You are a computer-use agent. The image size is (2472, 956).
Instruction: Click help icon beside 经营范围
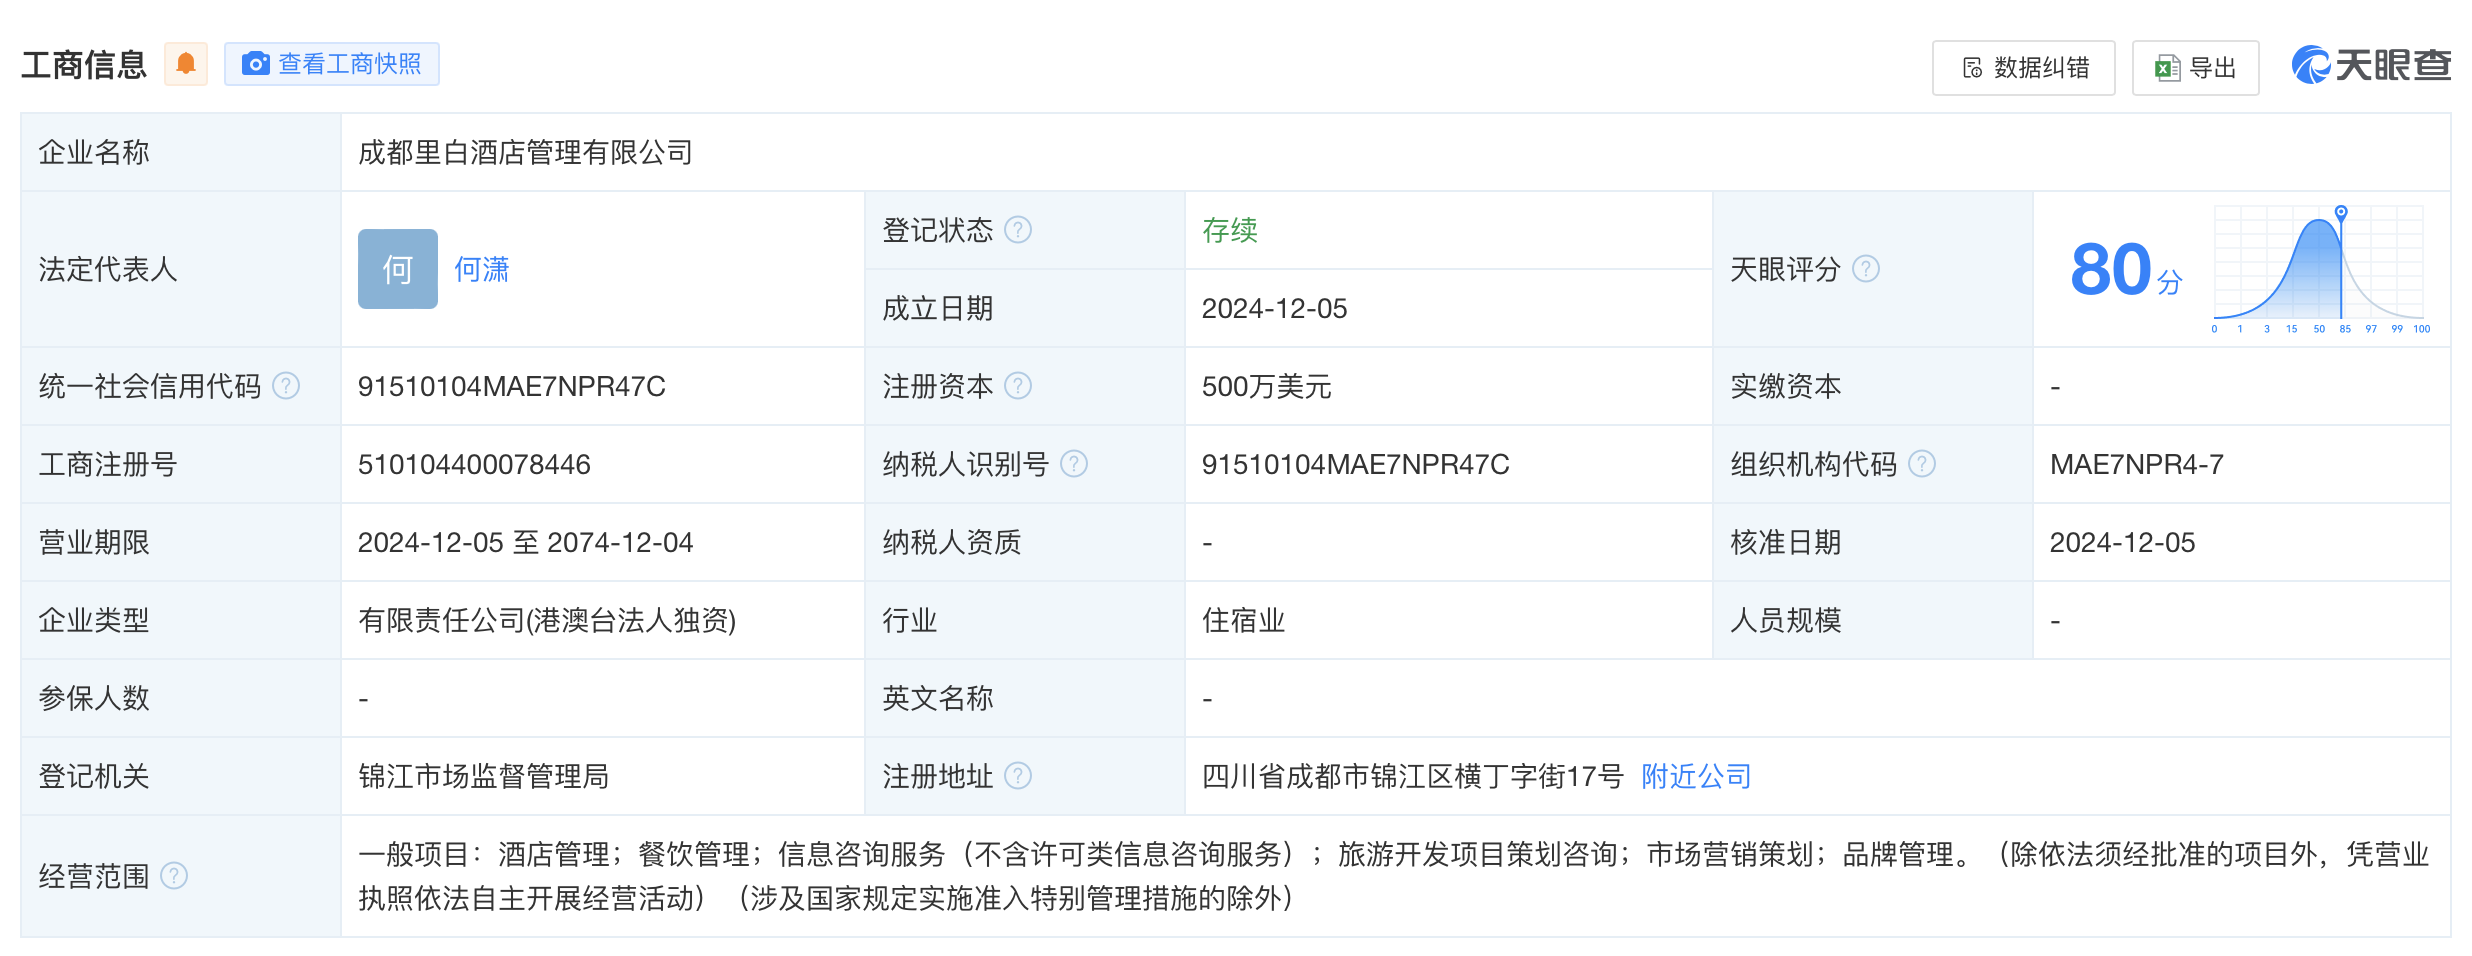pos(174,876)
